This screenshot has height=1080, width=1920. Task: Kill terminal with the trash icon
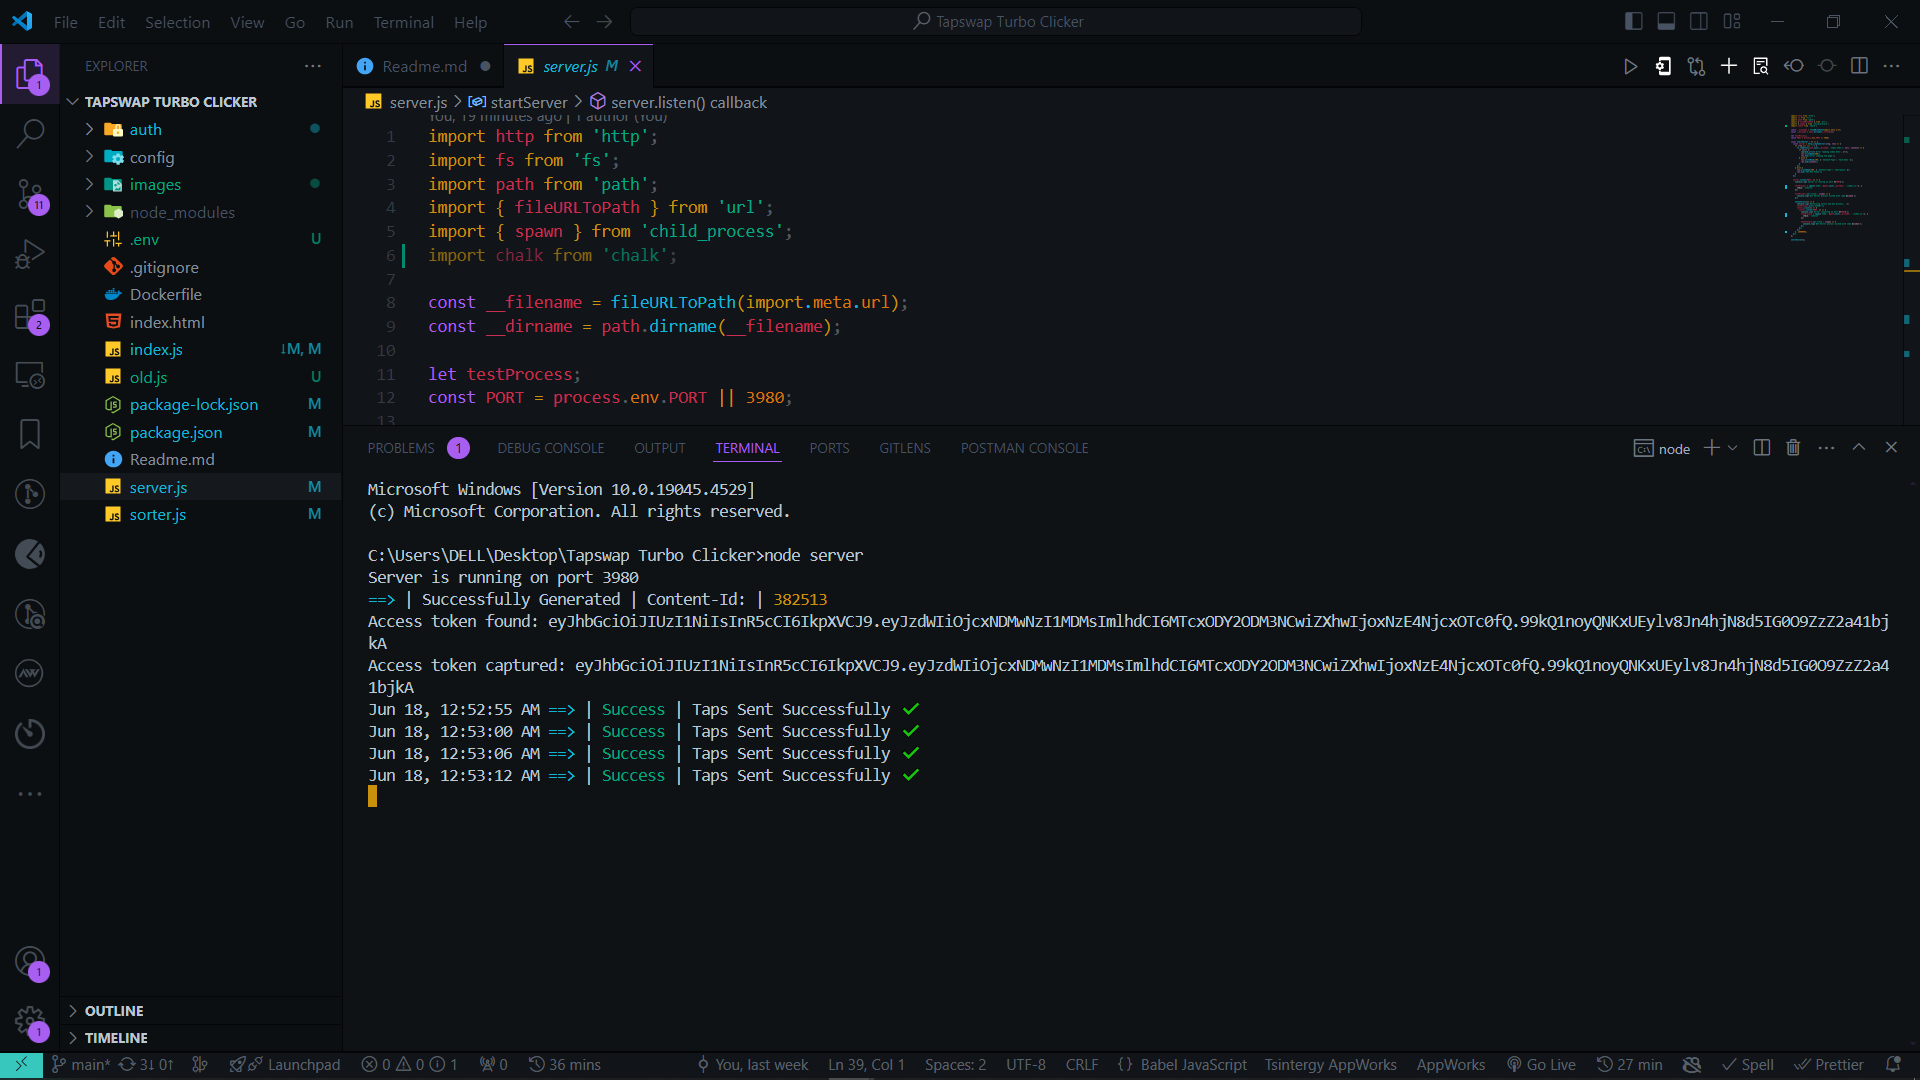[x=1793, y=448]
